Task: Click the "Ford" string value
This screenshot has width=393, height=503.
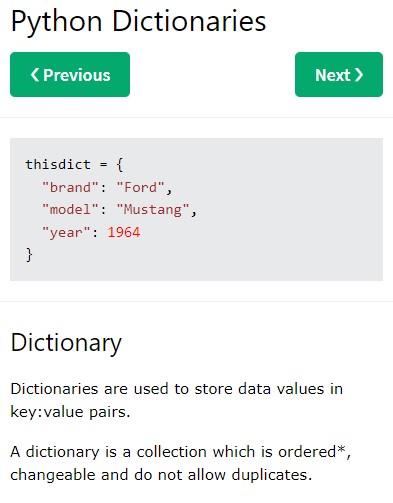Action: pyautogui.click(x=140, y=187)
